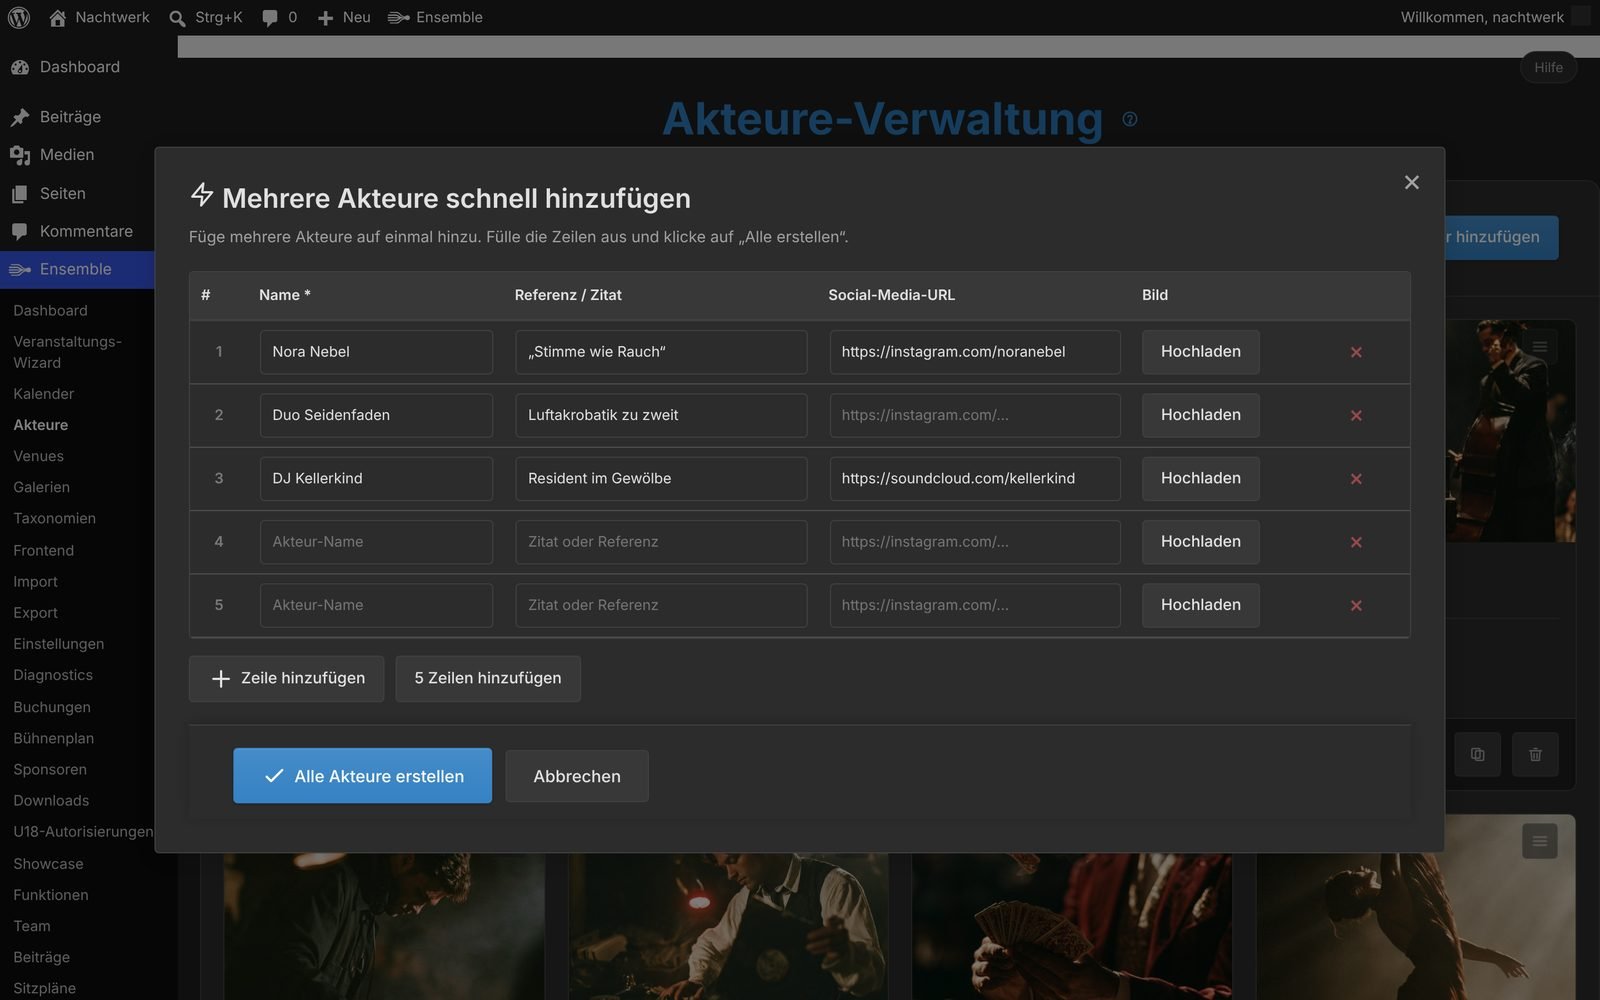This screenshot has height=1000, width=1600.
Task: Click Akteur-Name field in row 4
Action: pyautogui.click(x=376, y=542)
